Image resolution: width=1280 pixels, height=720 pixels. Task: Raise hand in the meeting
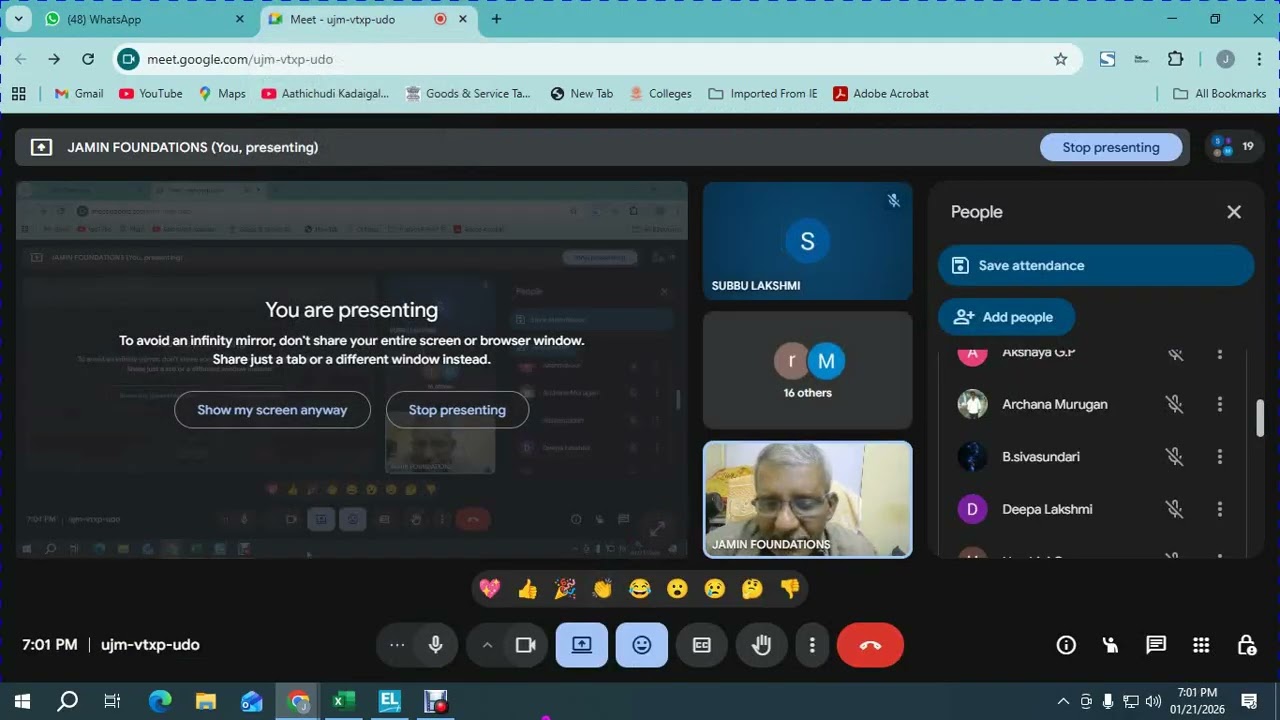coord(762,645)
